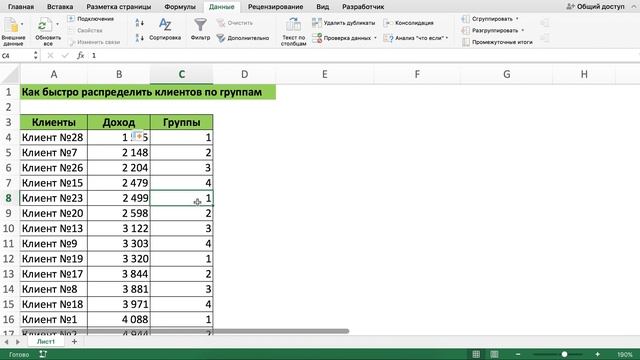The image size is (640, 360).
Task: Click the fx insert function icon
Action: click(80, 56)
